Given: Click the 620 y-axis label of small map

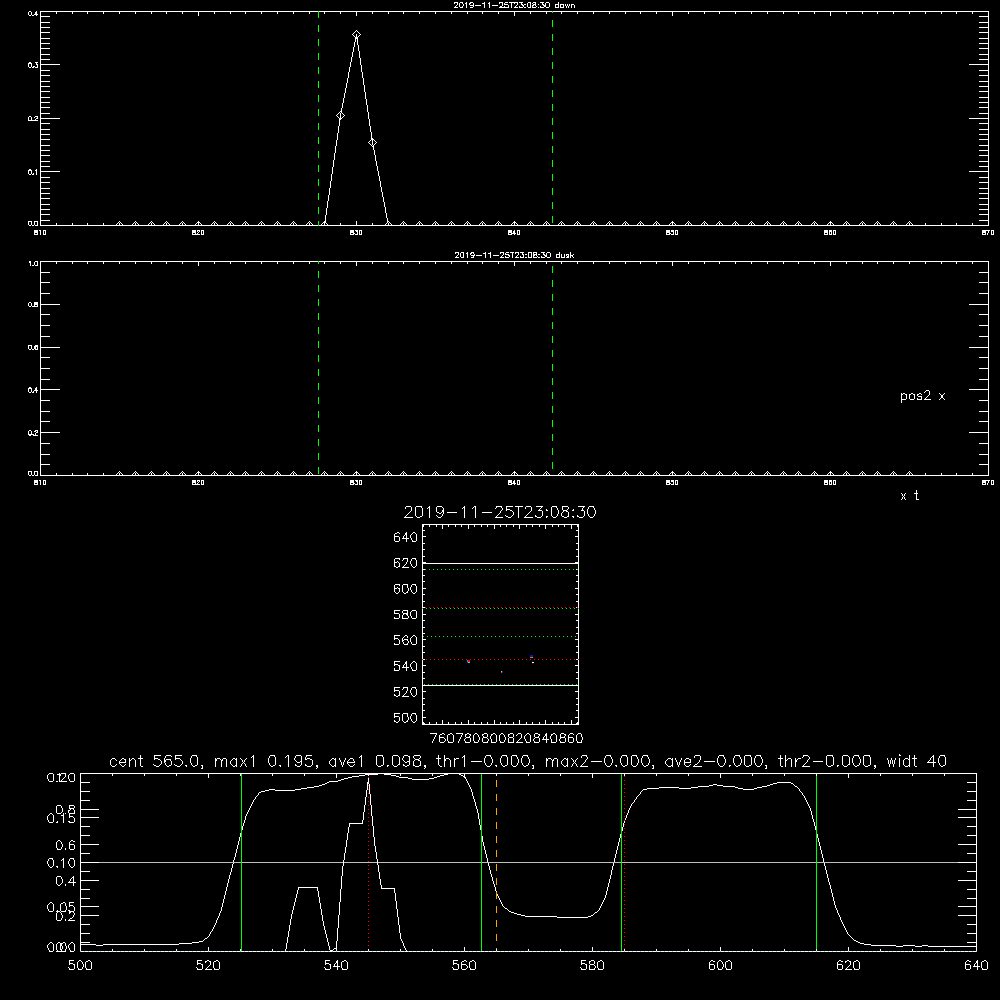Looking at the screenshot, I should pos(405,563).
